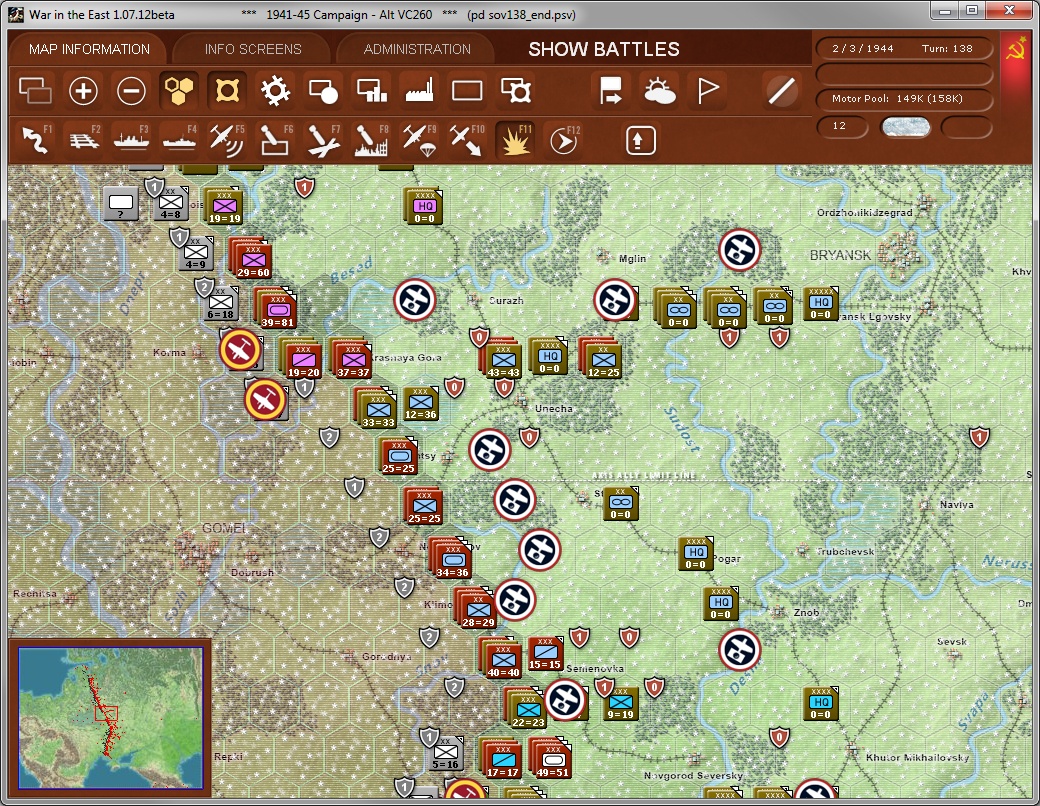
Task: Show weather map overlay
Action: point(659,91)
